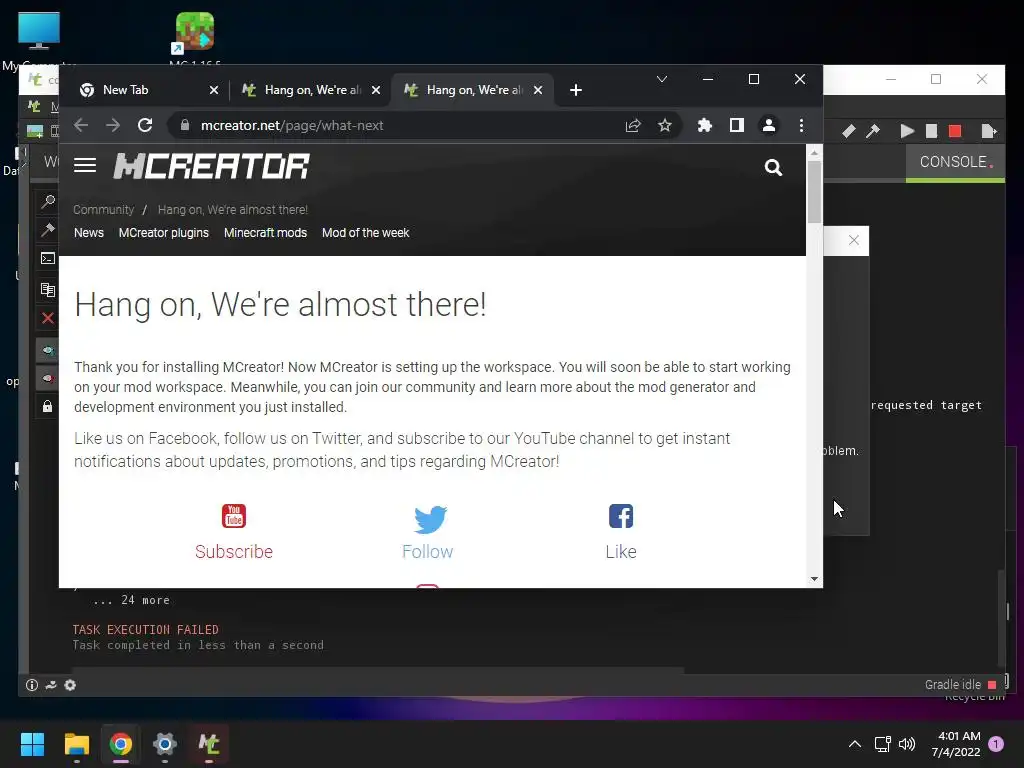Click the TASK EXECUTION FAILED console line
The height and width of the screenshot is (768, 1024).
coord(146,630)
